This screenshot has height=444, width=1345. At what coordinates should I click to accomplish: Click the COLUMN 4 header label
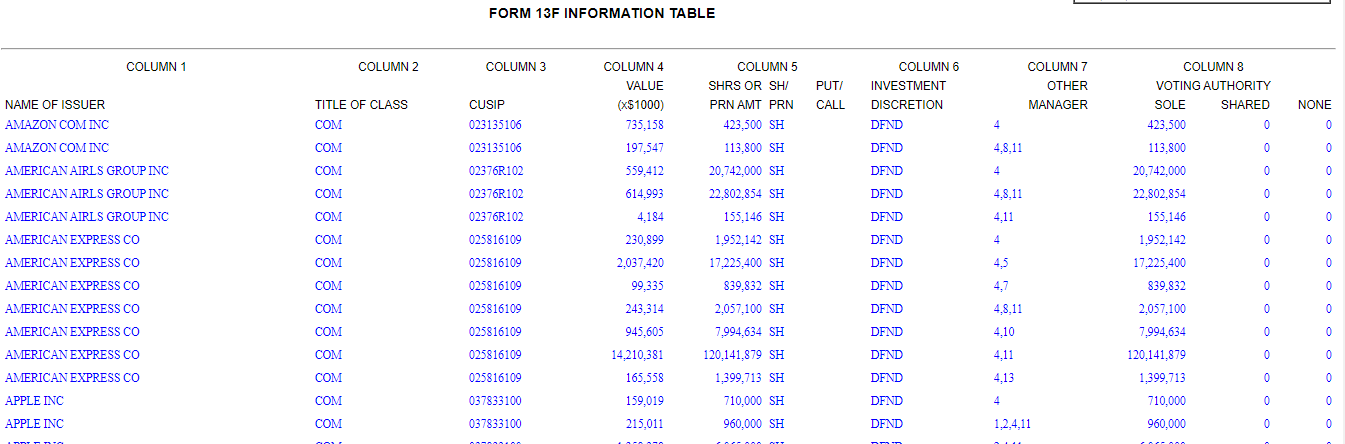[634, 67]
